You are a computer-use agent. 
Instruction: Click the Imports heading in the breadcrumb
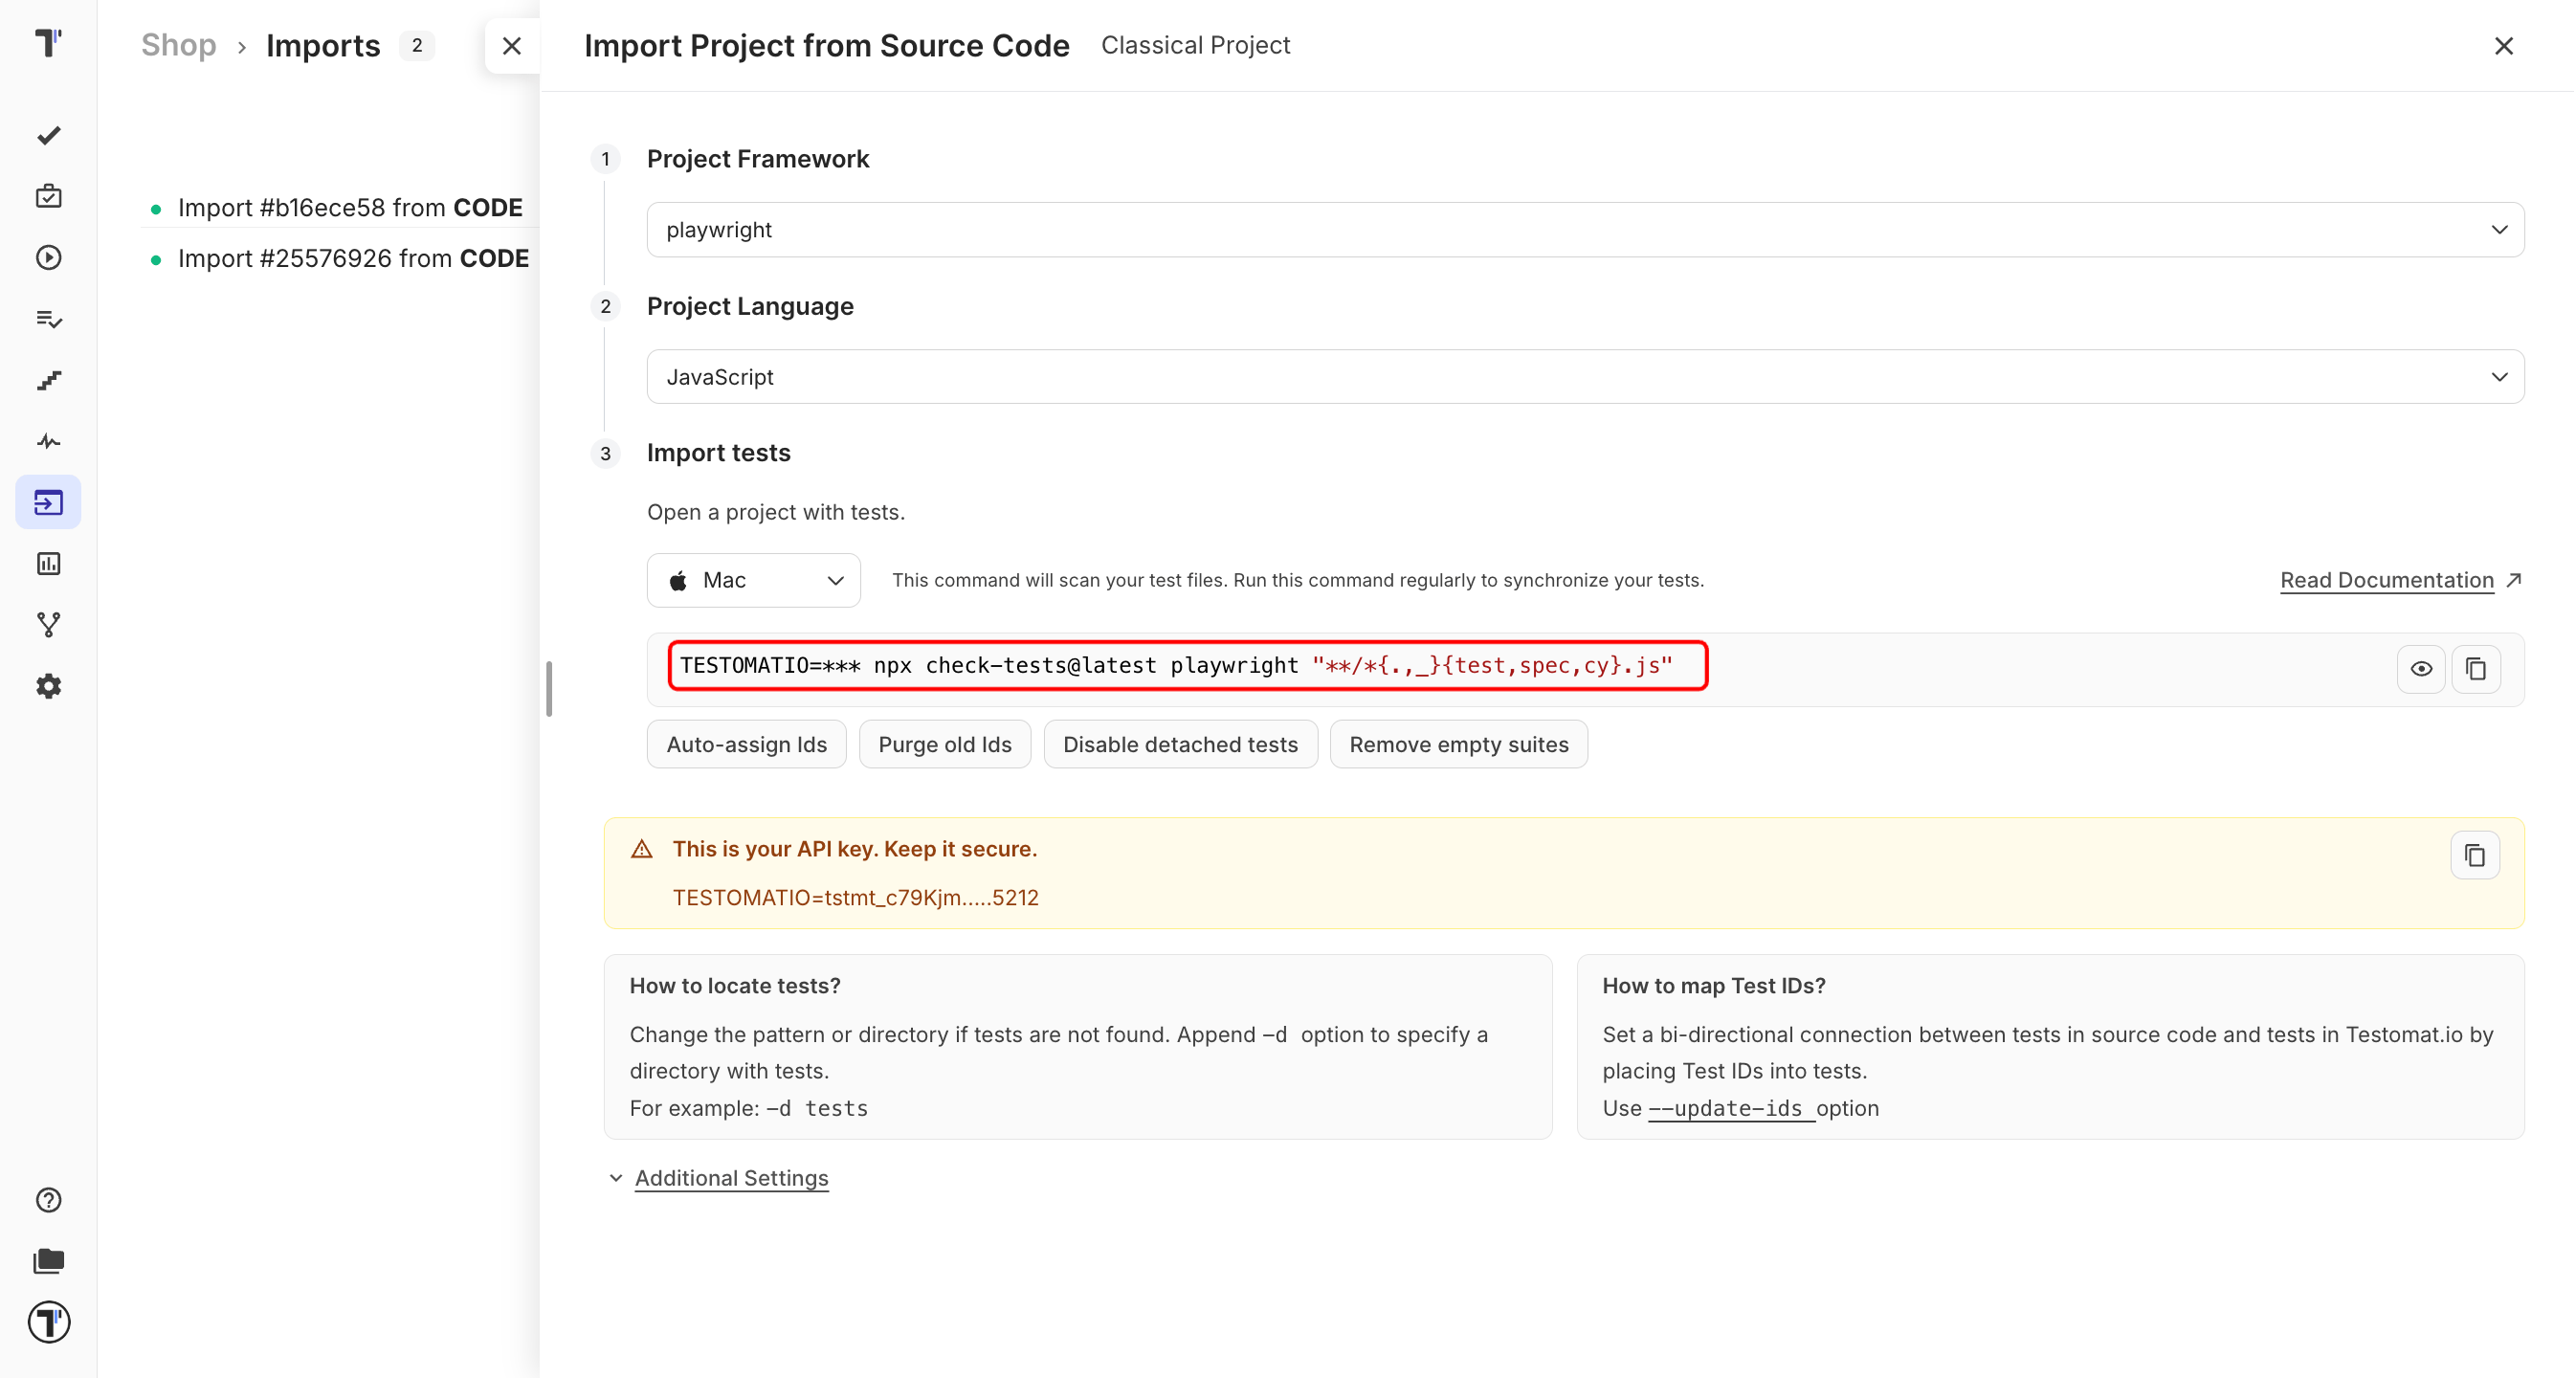pos(323,45)
